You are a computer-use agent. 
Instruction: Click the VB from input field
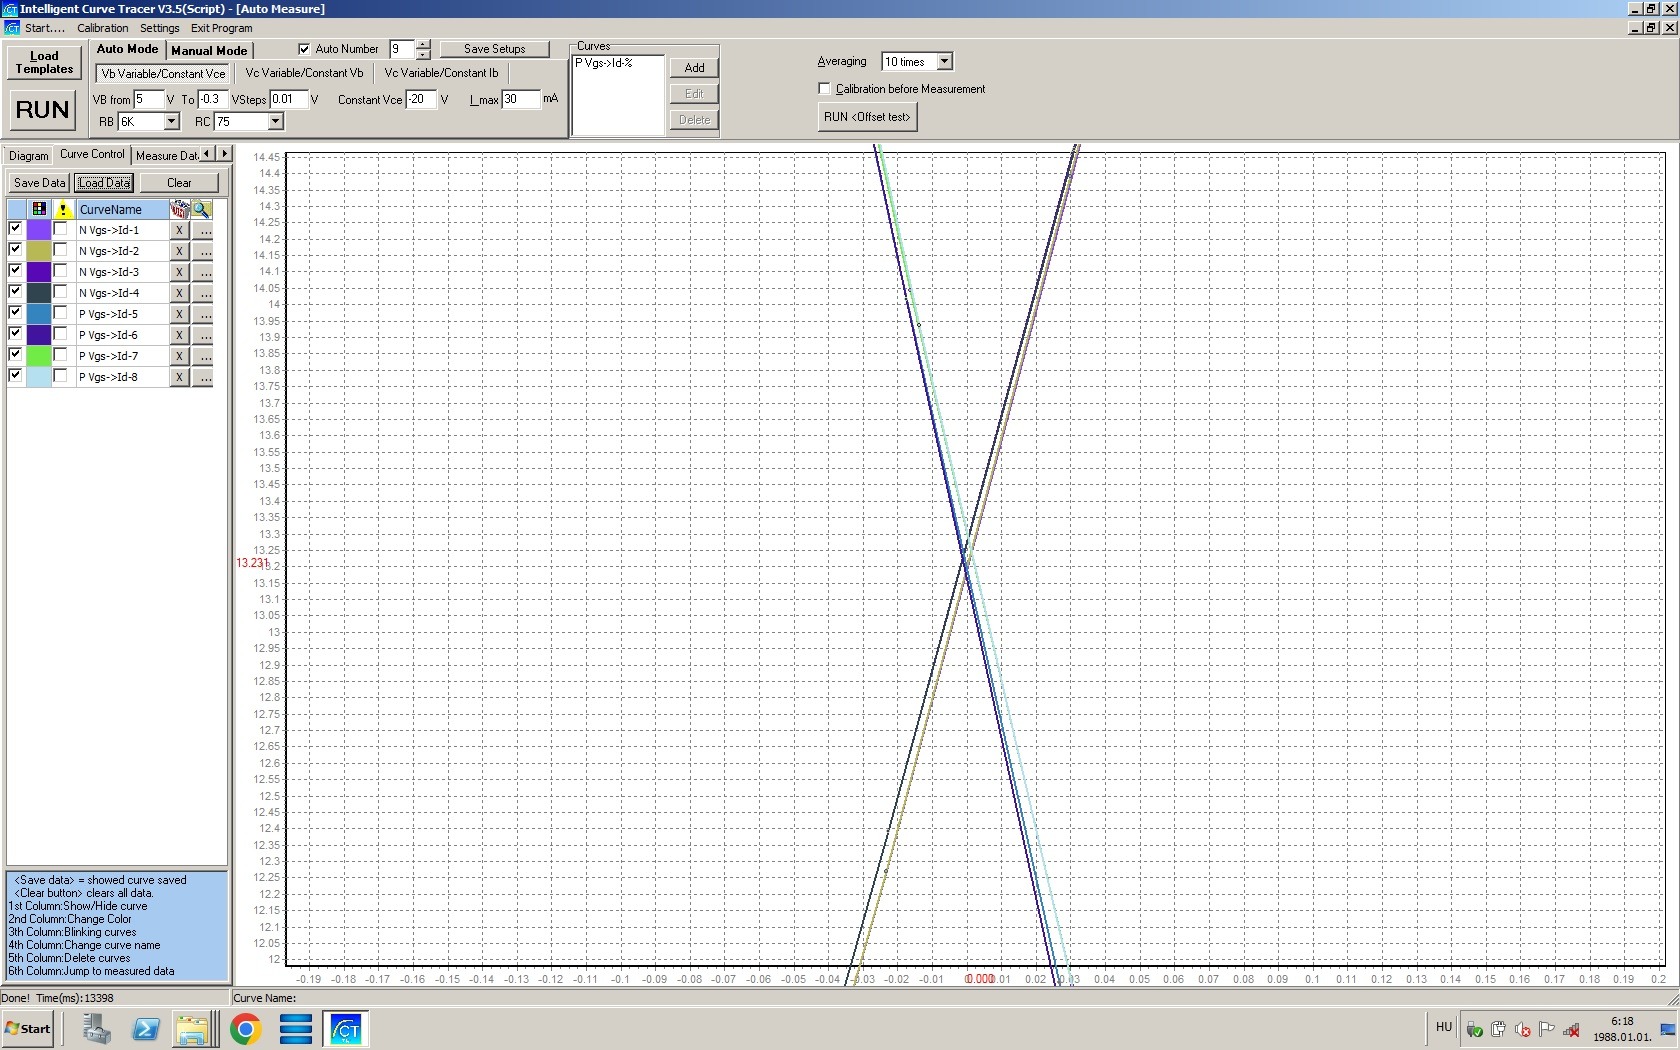[x=148, y=99]
